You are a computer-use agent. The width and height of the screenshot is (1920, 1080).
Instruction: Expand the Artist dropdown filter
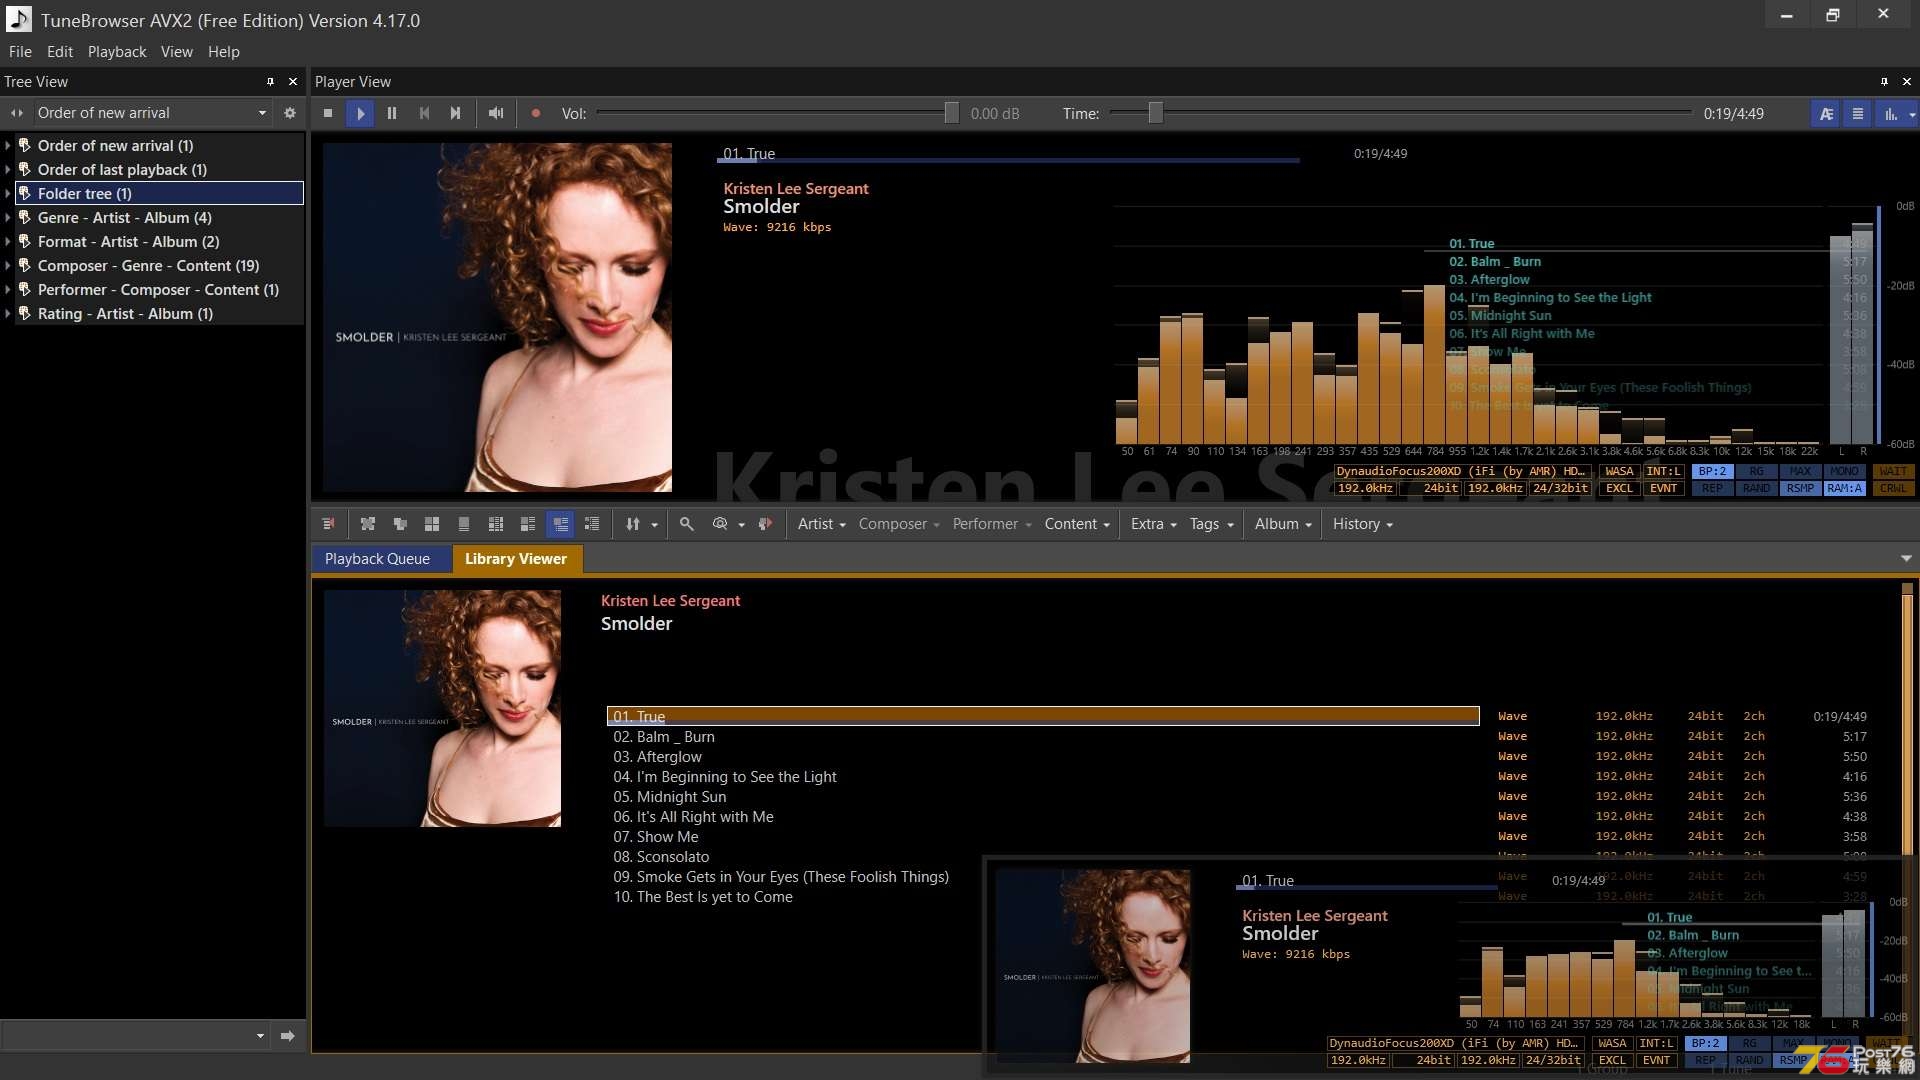tap(819, 522)
